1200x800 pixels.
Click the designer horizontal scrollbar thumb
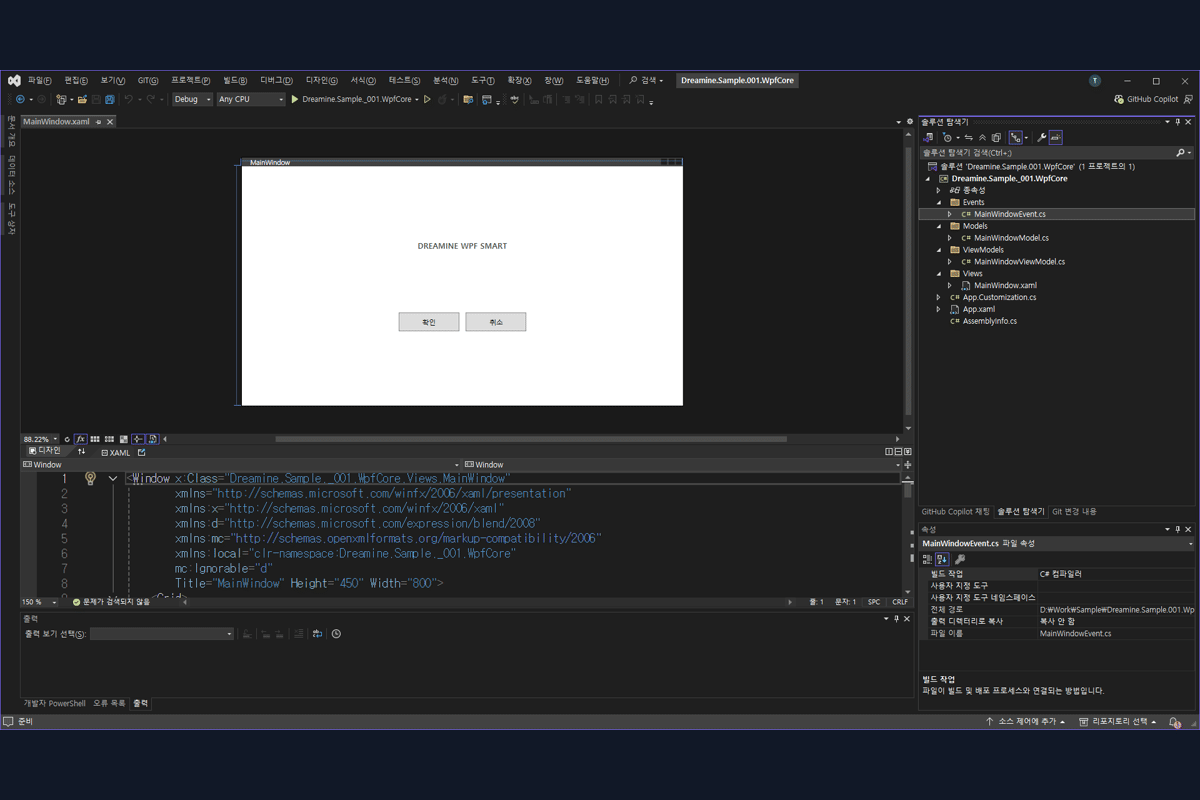point(531,439)
